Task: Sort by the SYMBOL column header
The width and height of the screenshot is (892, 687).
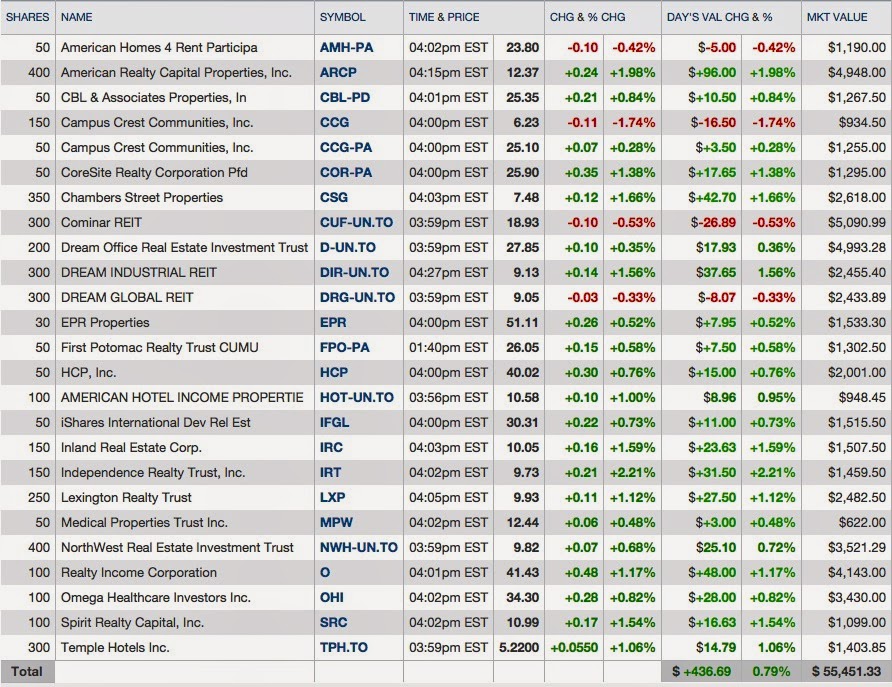Action: point(342,18)
